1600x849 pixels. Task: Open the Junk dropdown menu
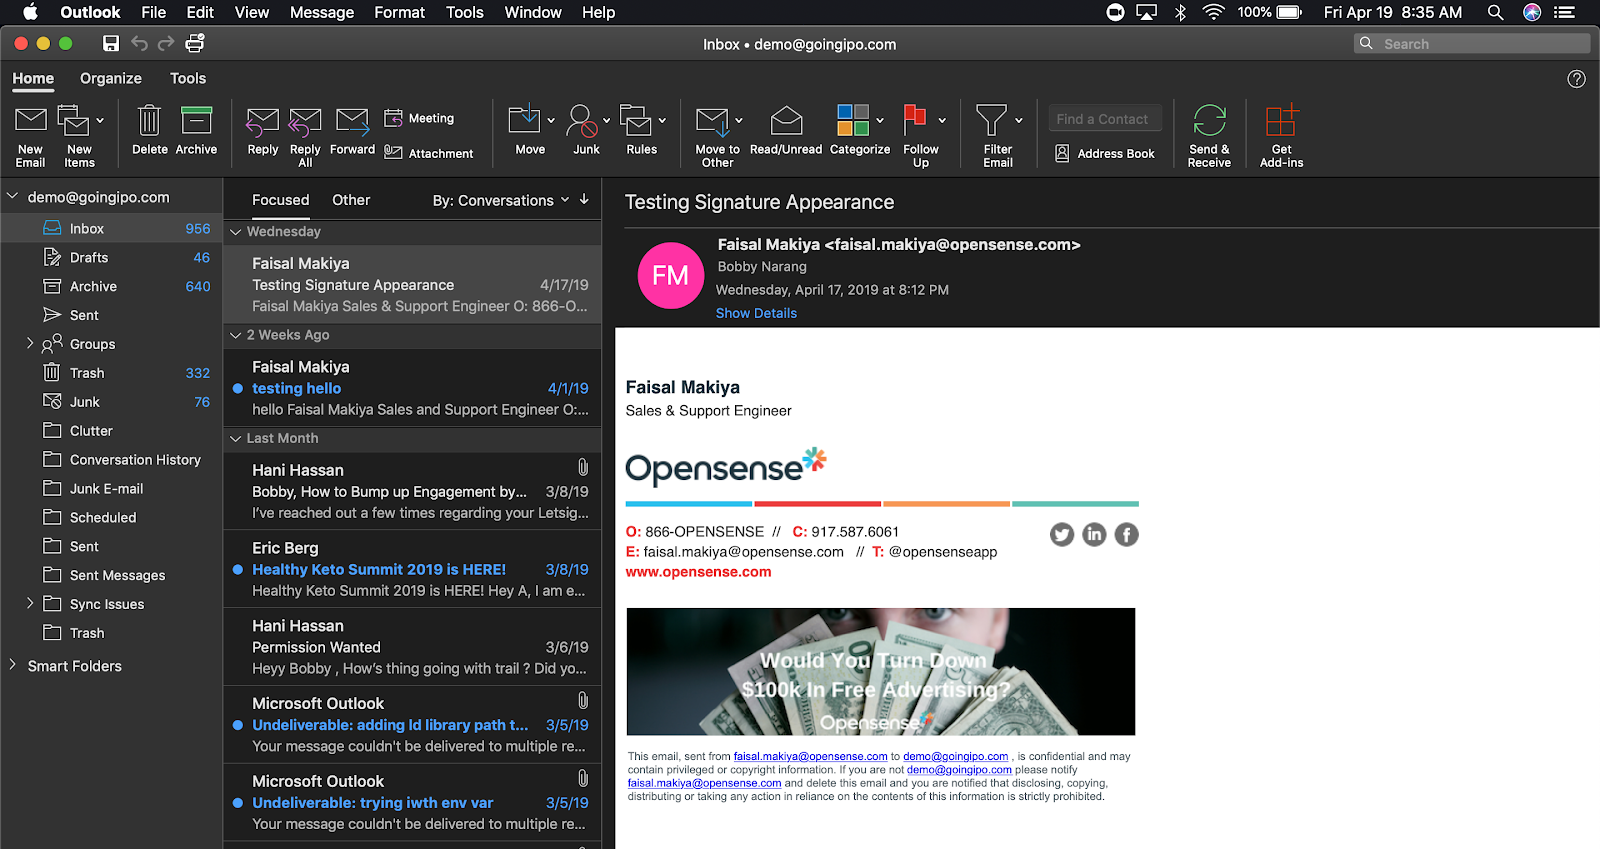click(x=606, y=120)
